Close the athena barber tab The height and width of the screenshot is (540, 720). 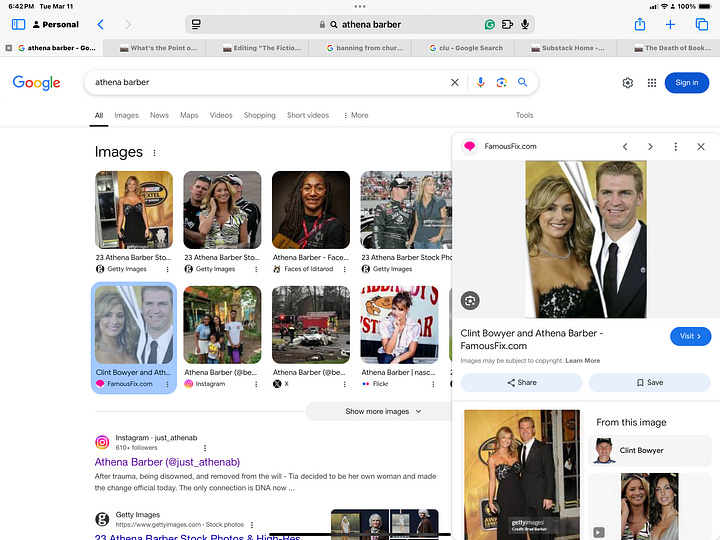point(9,48)
